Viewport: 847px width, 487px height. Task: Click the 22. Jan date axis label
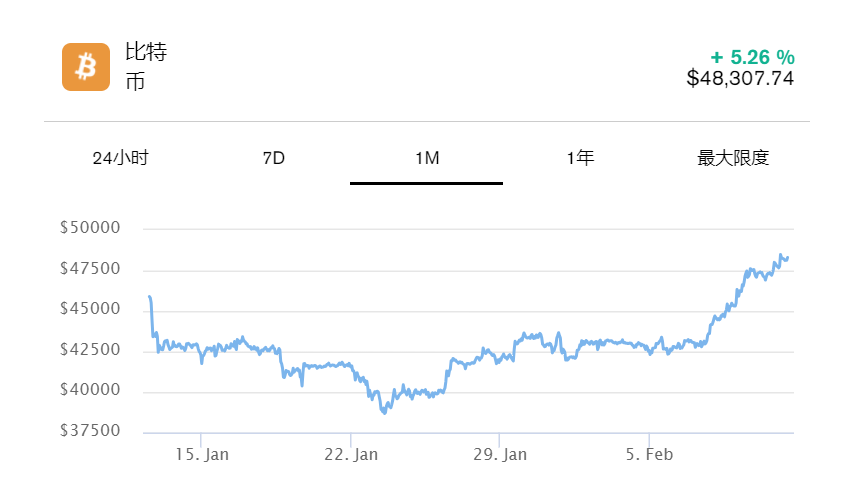click(x=352, y=455)
